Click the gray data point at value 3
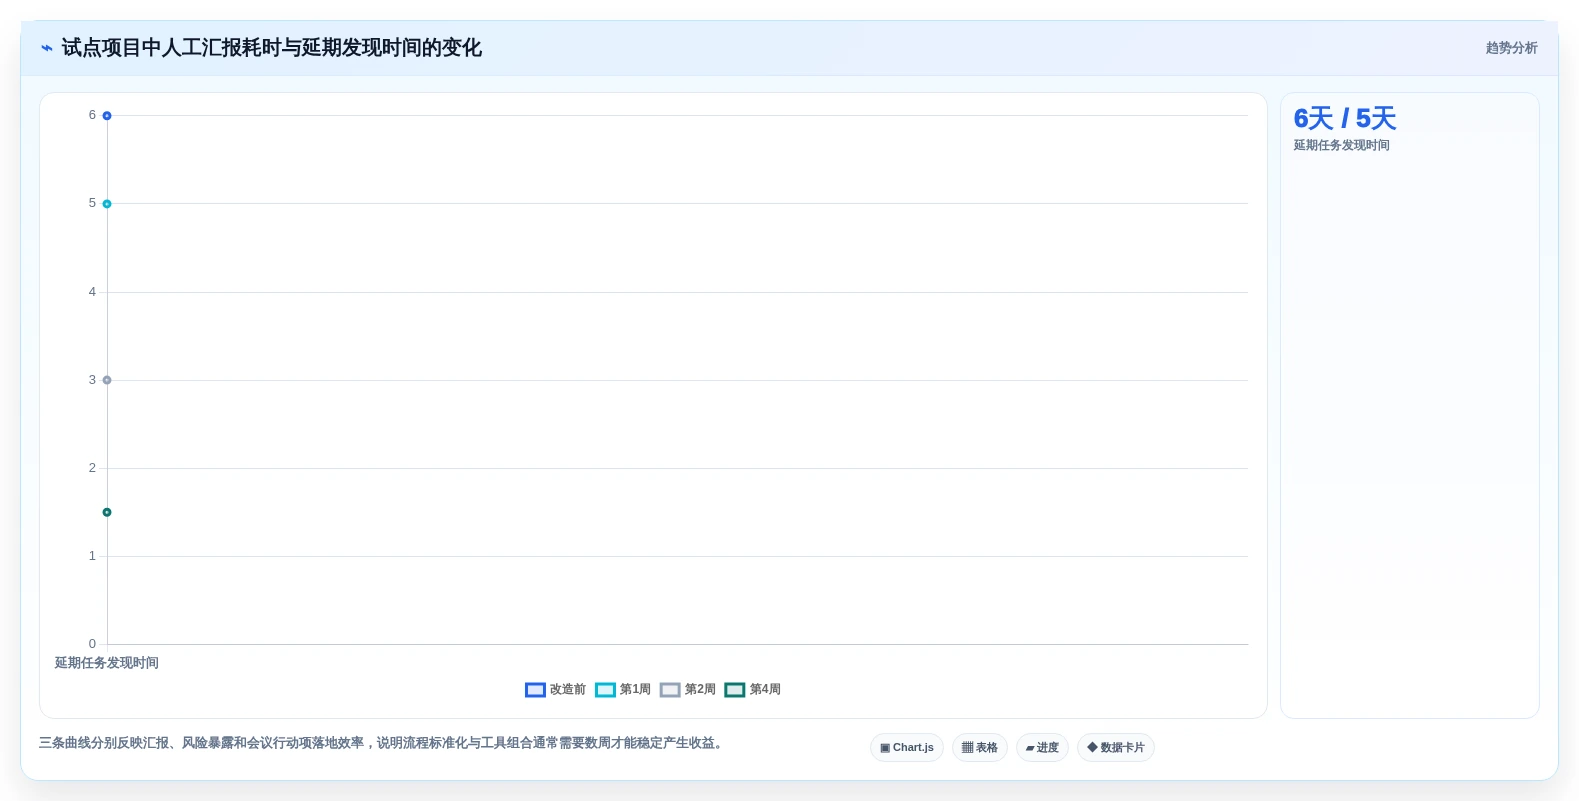Image resolution: width=1579 pixels, height=801 pixels. point(107,380)
